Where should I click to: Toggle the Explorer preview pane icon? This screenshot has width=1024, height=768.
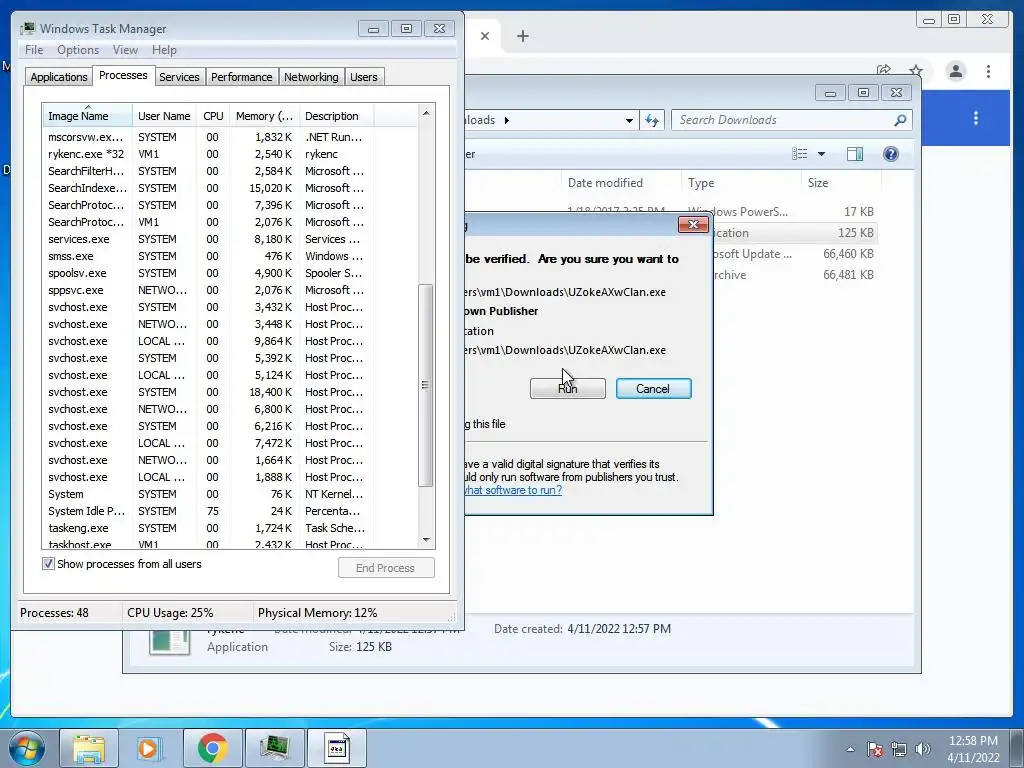[854, 154]
